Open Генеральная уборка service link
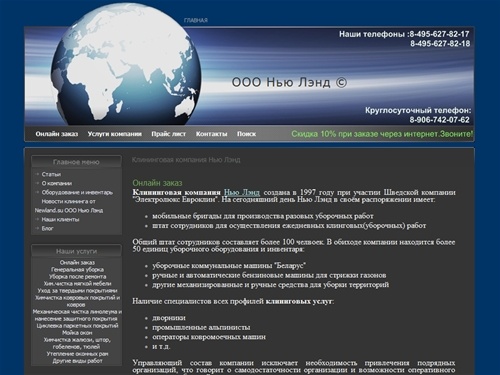This screenshot has height=375, width=500. pos(77,270)
